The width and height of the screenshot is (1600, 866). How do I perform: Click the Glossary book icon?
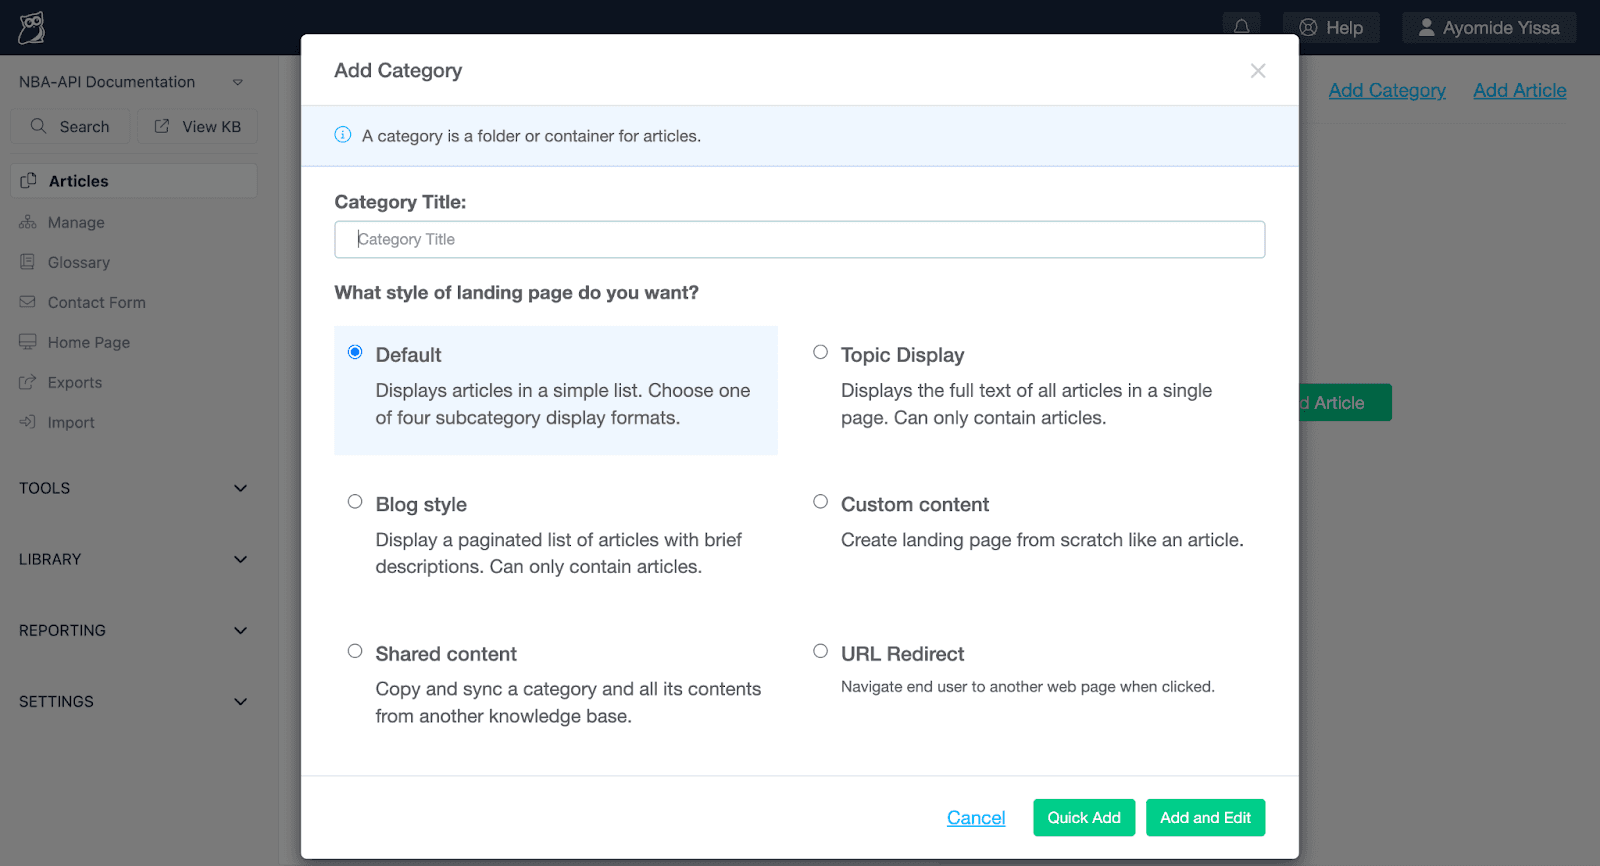click(x=27, y=262)
